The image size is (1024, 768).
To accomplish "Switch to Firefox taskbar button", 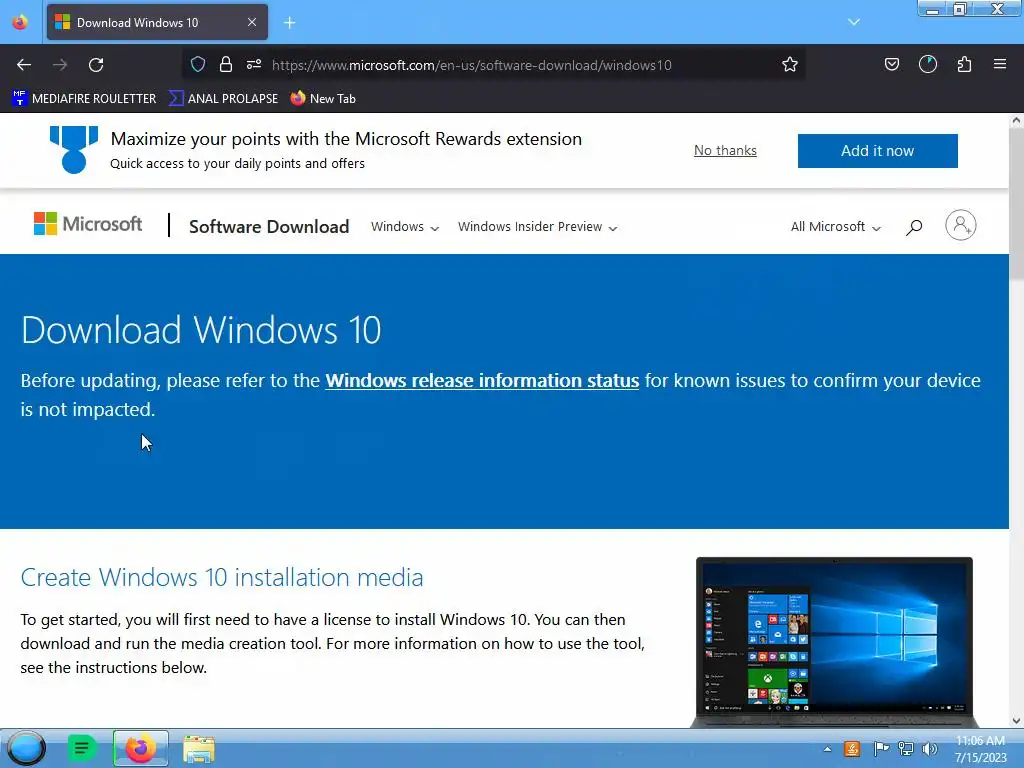I will click(140, 748).
